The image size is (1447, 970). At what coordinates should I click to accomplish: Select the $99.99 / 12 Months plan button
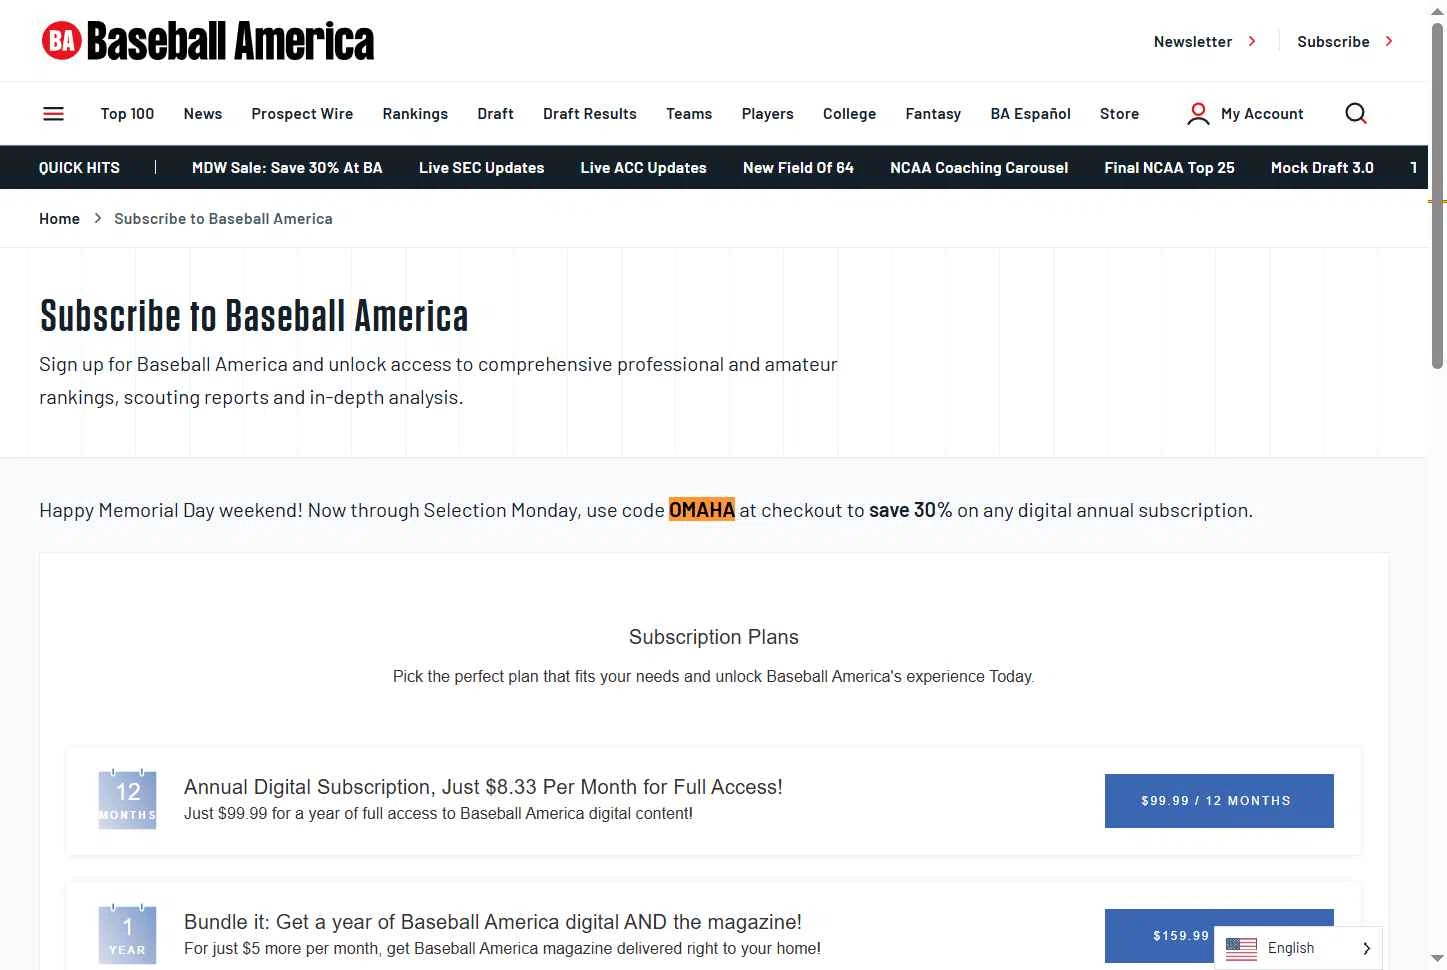pyautogui.click(x=1219, y=801)
